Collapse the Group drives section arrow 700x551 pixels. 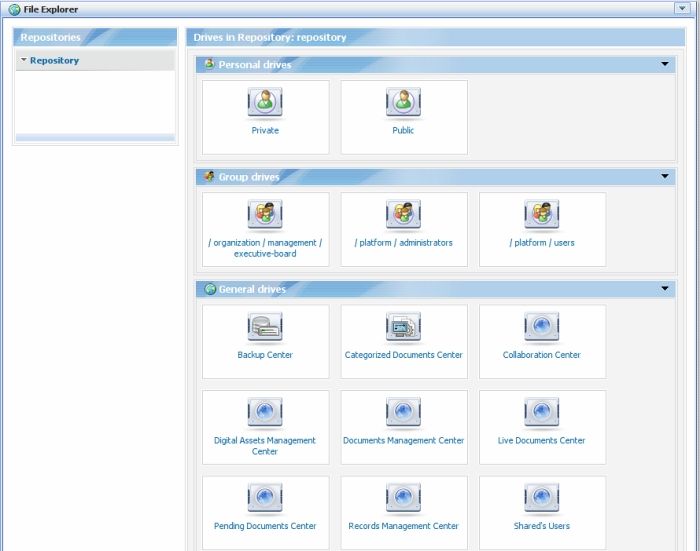(x=665, y=176)
